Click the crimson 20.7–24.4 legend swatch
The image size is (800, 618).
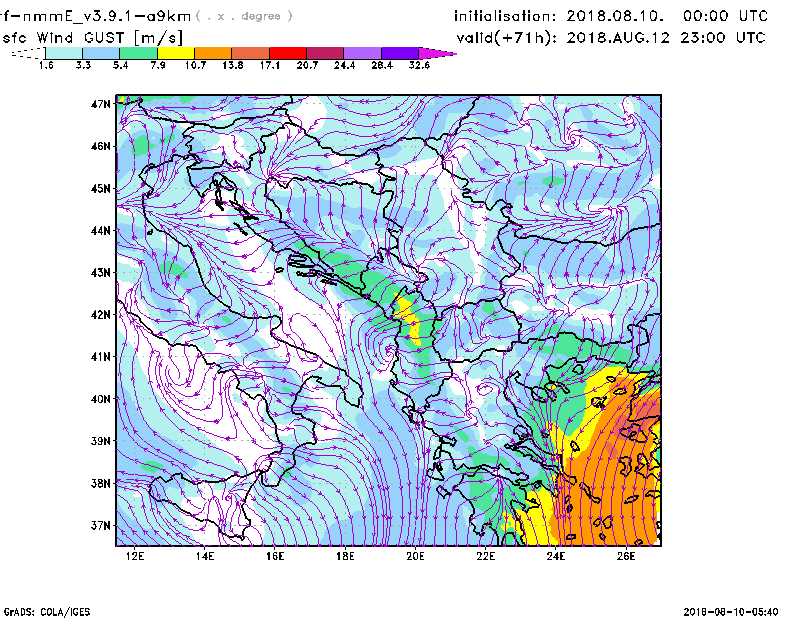pos(325,53)
